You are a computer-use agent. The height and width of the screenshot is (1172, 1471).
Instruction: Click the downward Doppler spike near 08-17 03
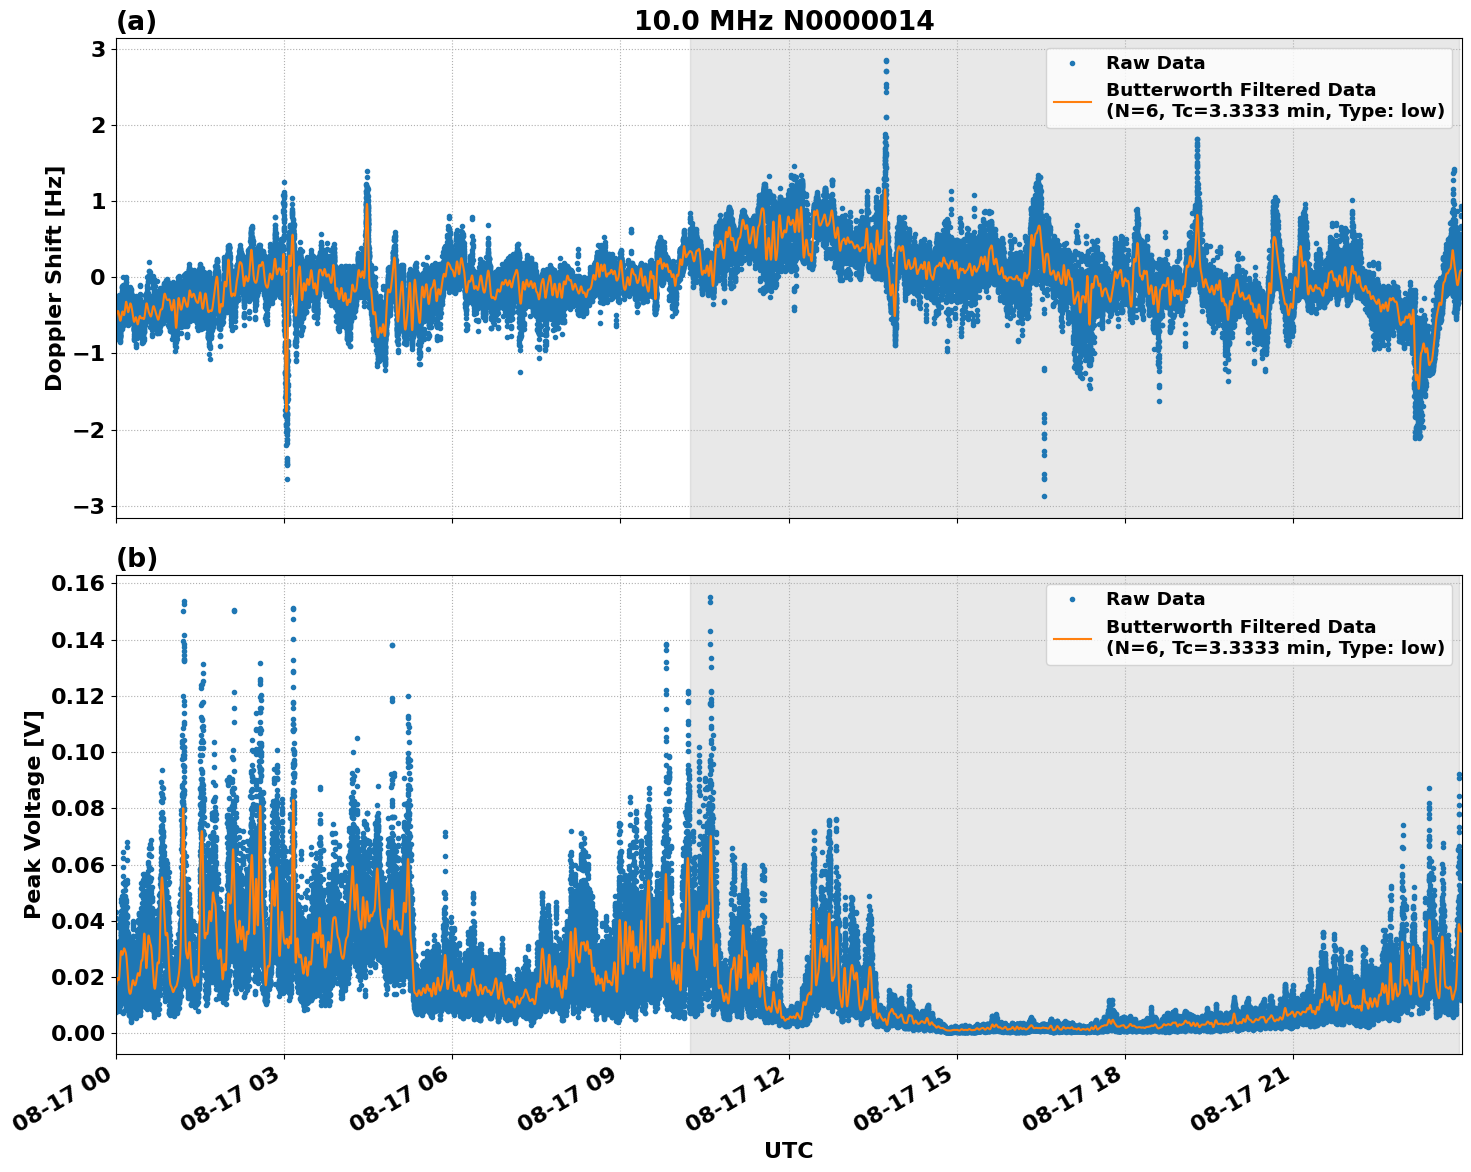(287, 478)
